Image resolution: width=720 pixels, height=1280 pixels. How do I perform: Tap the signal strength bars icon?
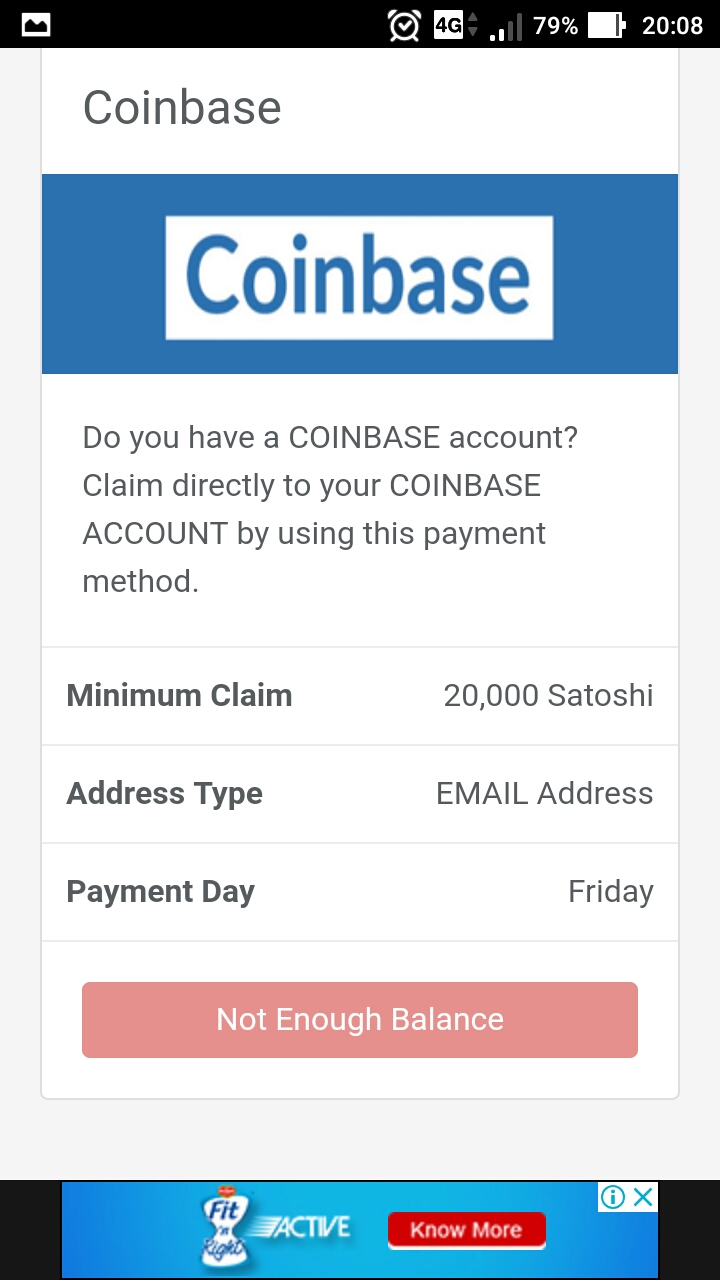(x=506, y=27)
